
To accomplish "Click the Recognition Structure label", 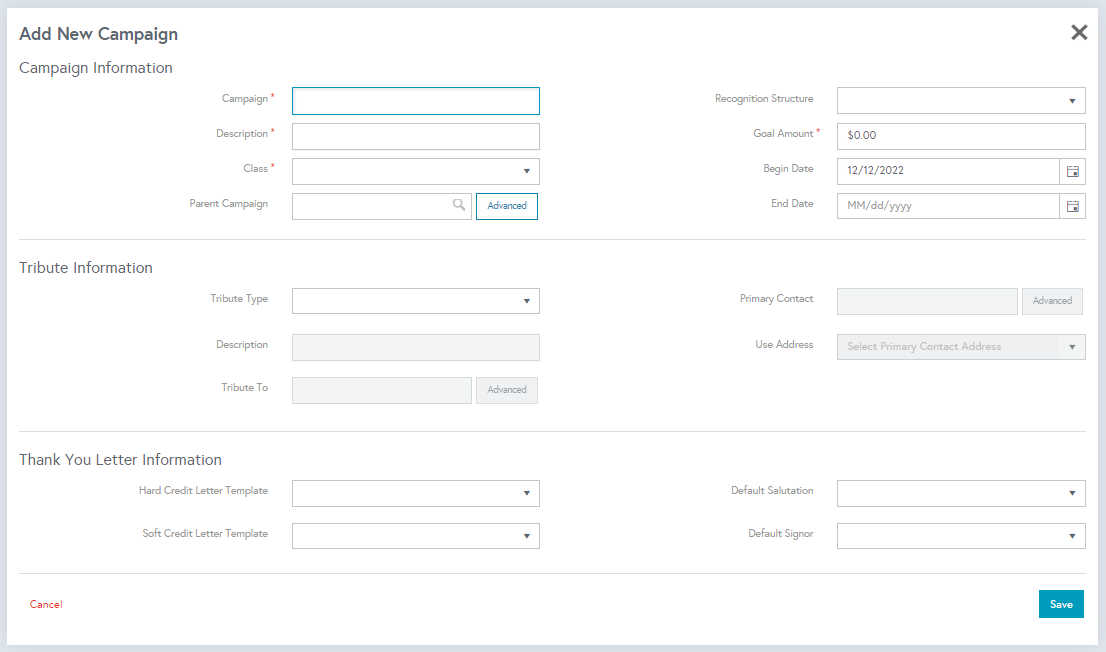I will point(764,99).
